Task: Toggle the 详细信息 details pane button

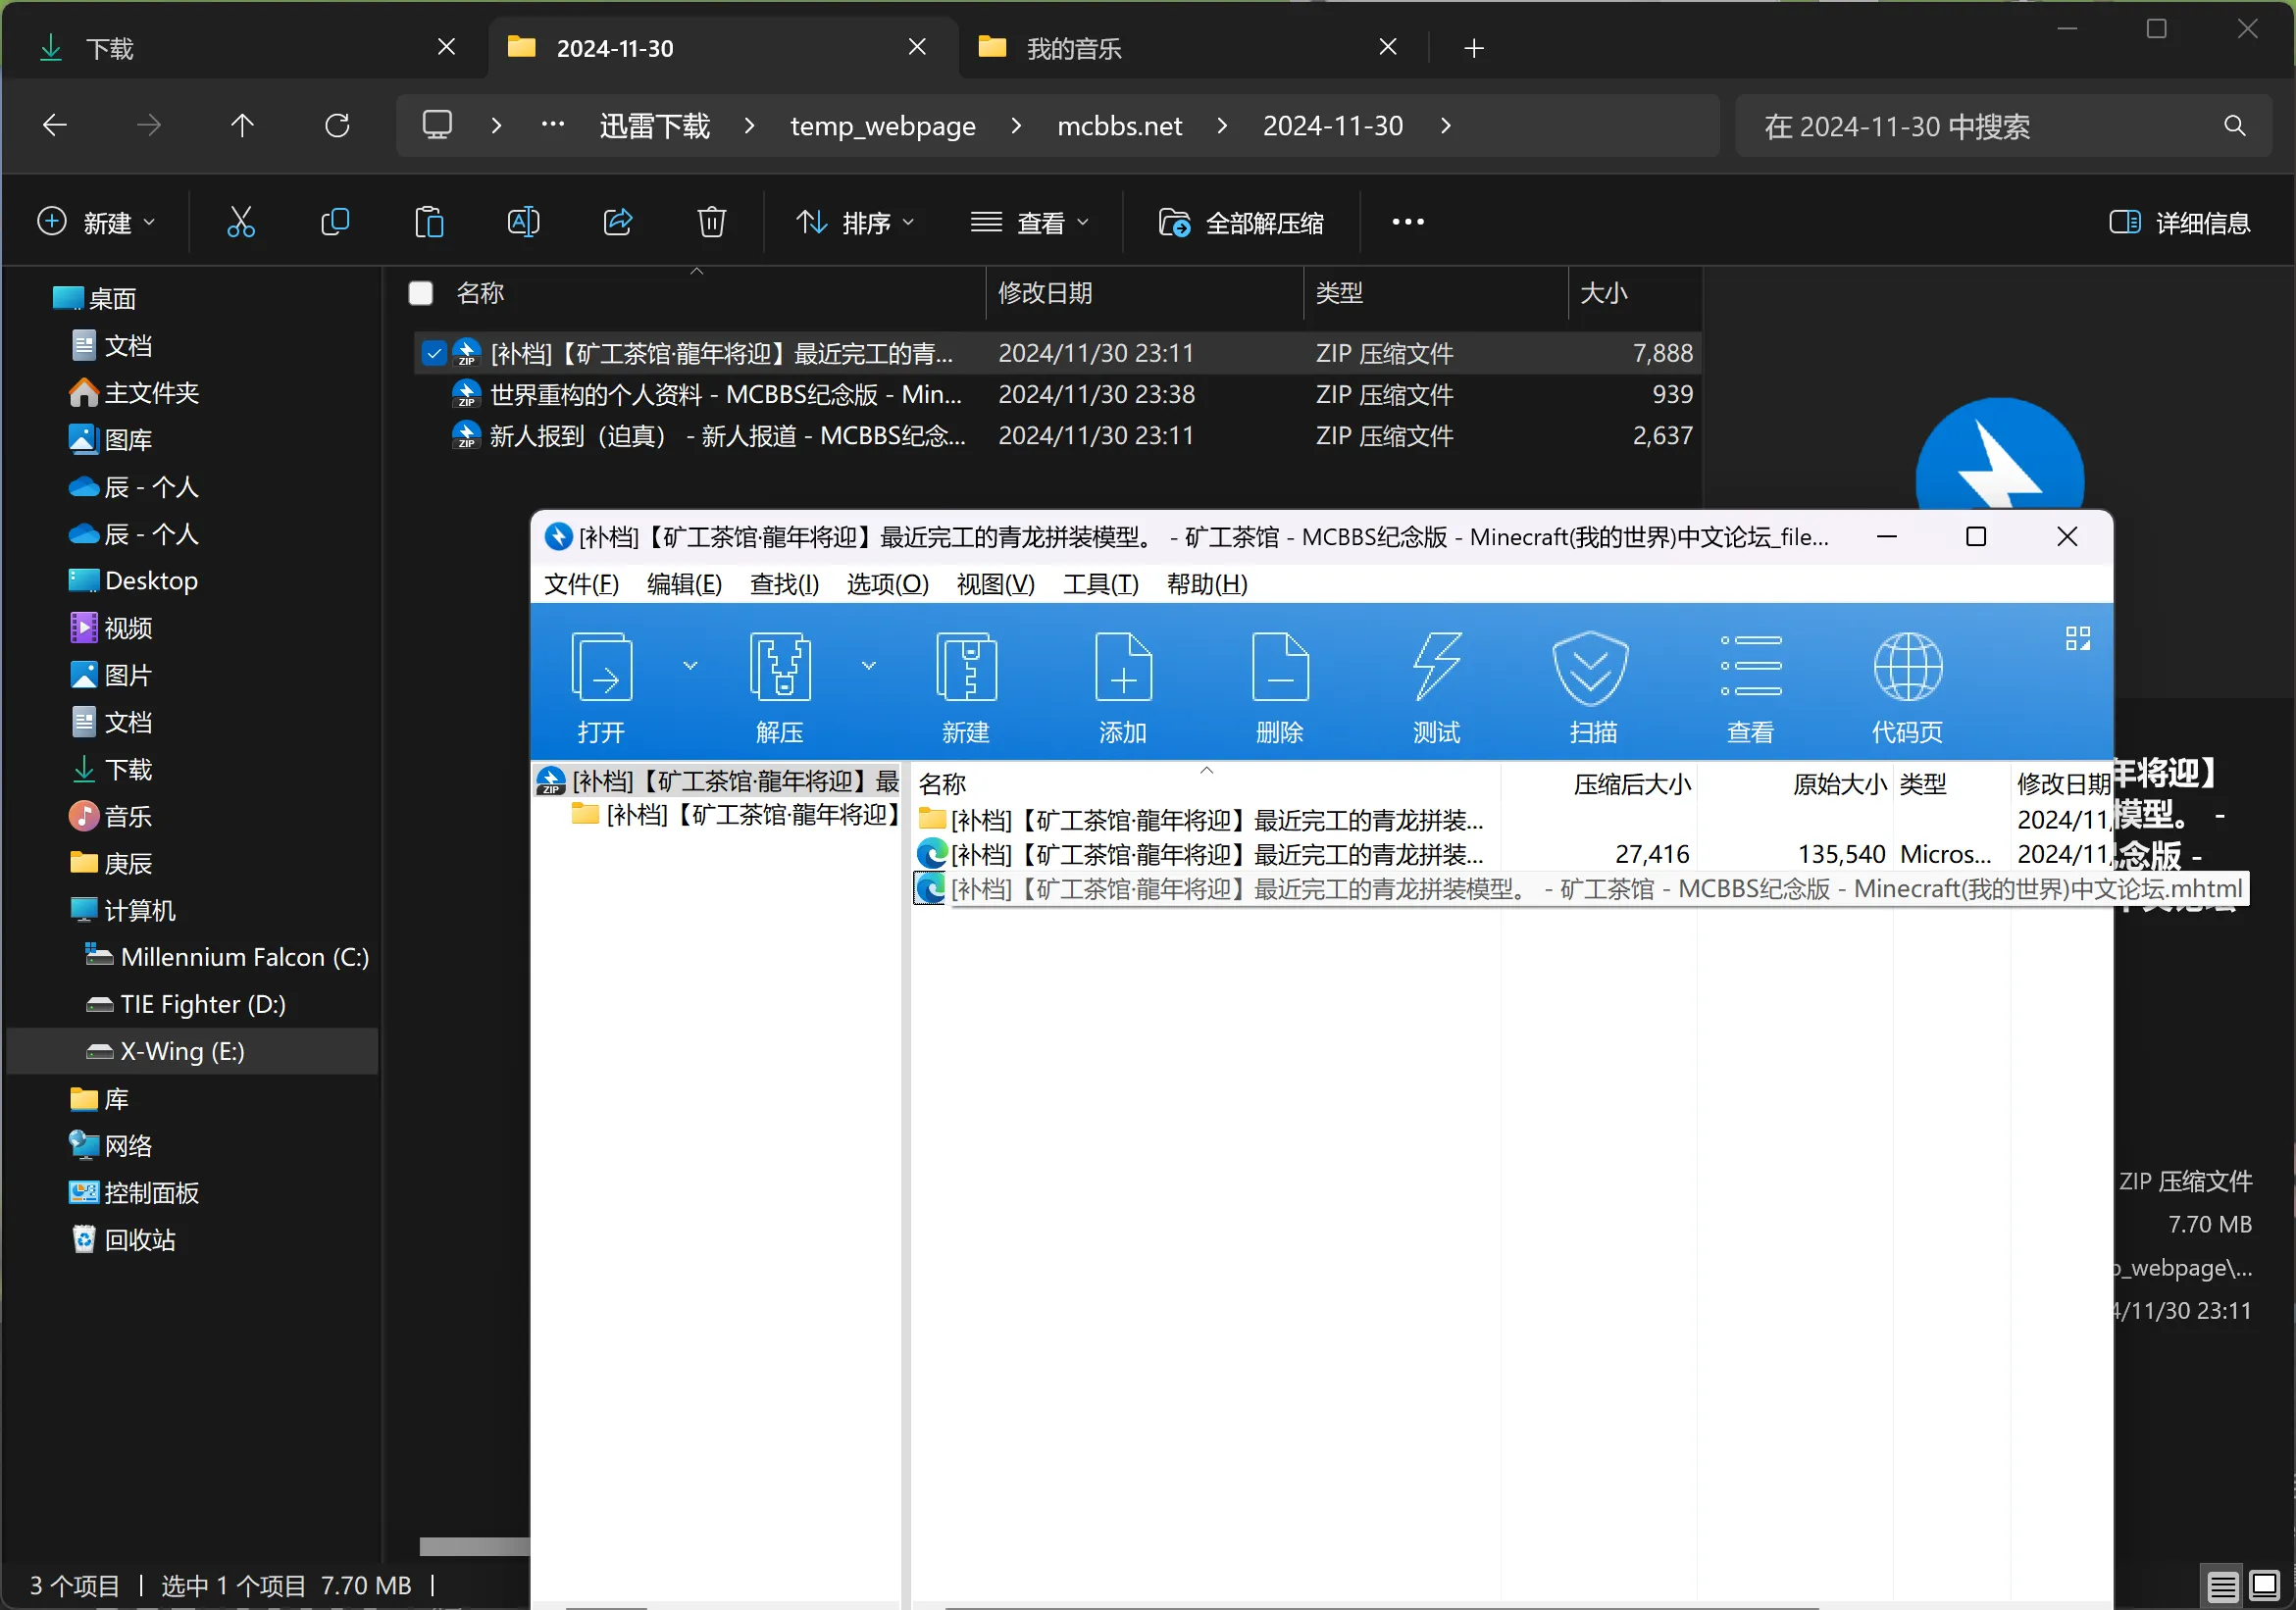Action: click(x=2179, y=222)
